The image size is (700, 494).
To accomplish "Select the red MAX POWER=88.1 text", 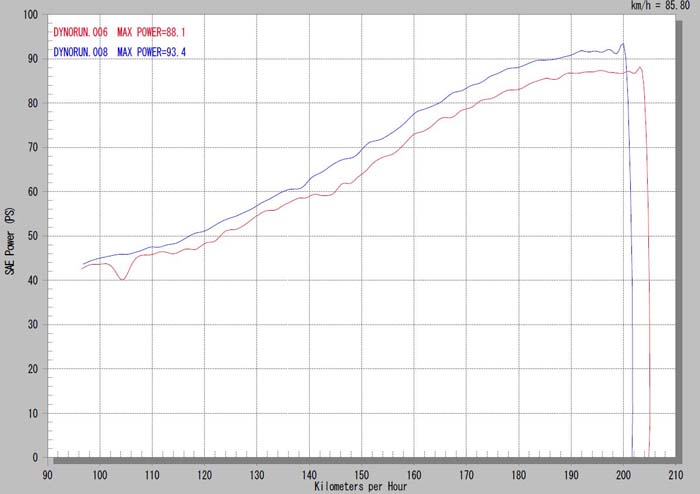I will point(151,32).
